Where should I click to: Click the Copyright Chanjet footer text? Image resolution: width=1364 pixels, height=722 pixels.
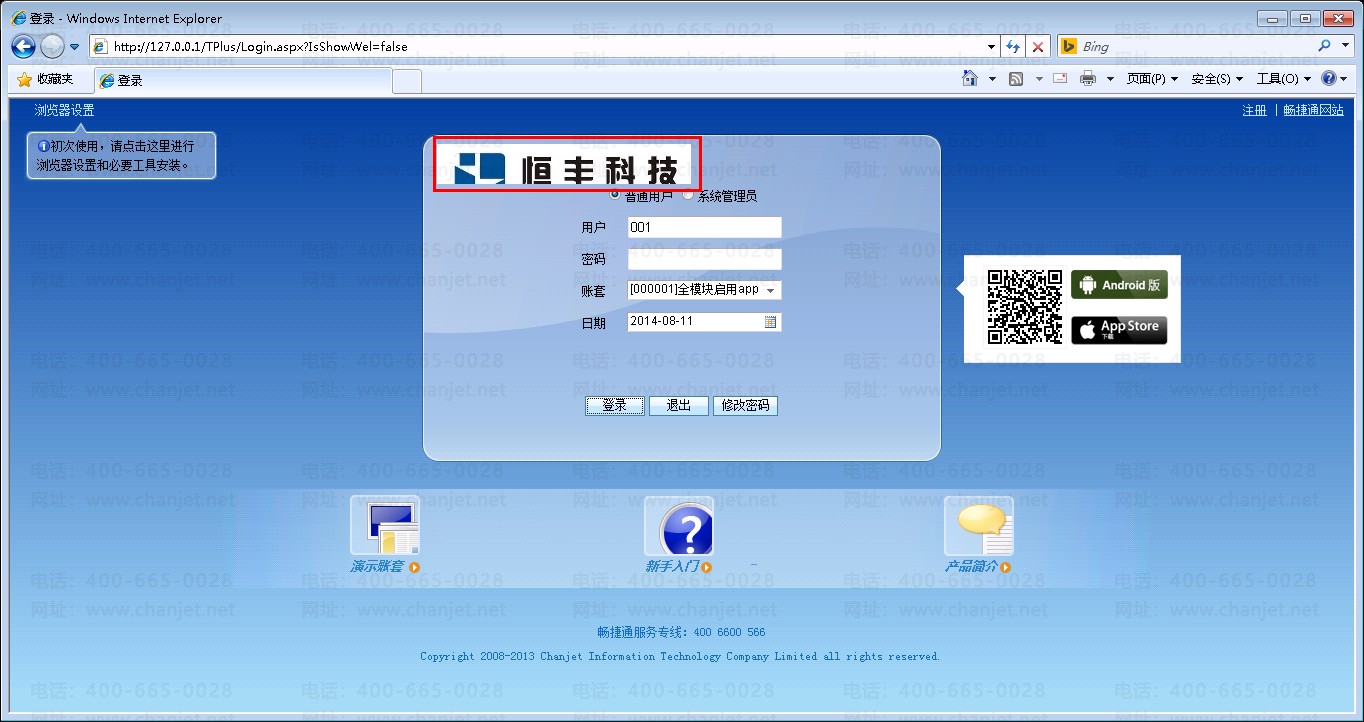click(680, 657)
